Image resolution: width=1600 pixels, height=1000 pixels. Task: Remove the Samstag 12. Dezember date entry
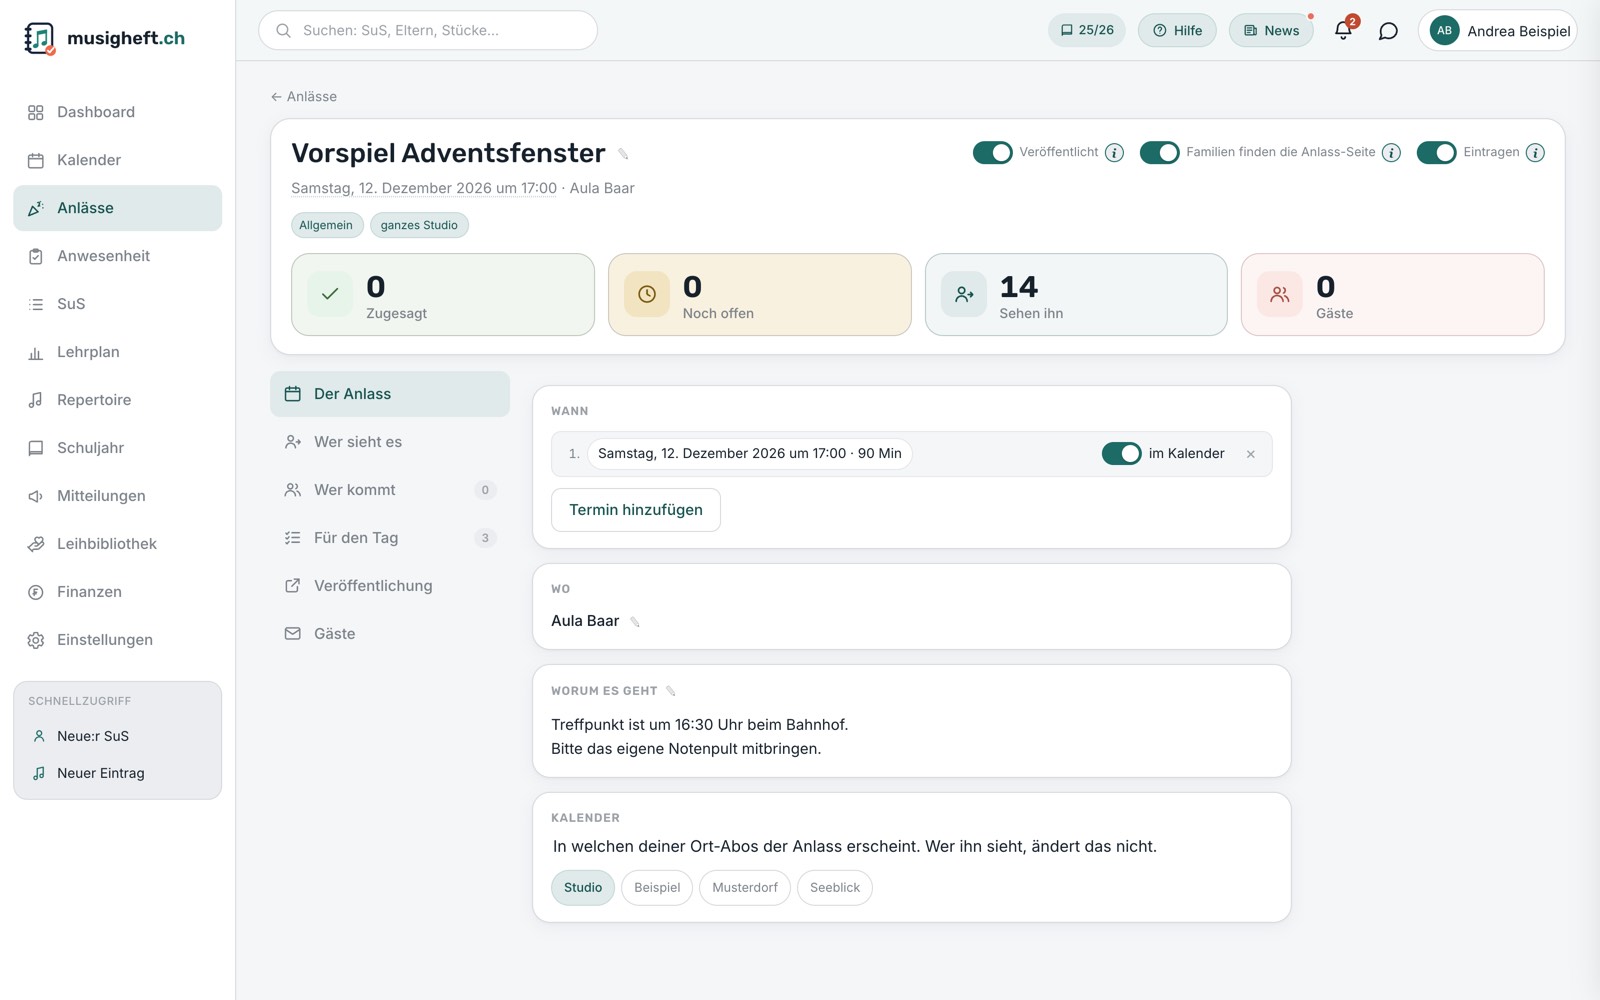pyautogui.click(x=1250, y=454)
